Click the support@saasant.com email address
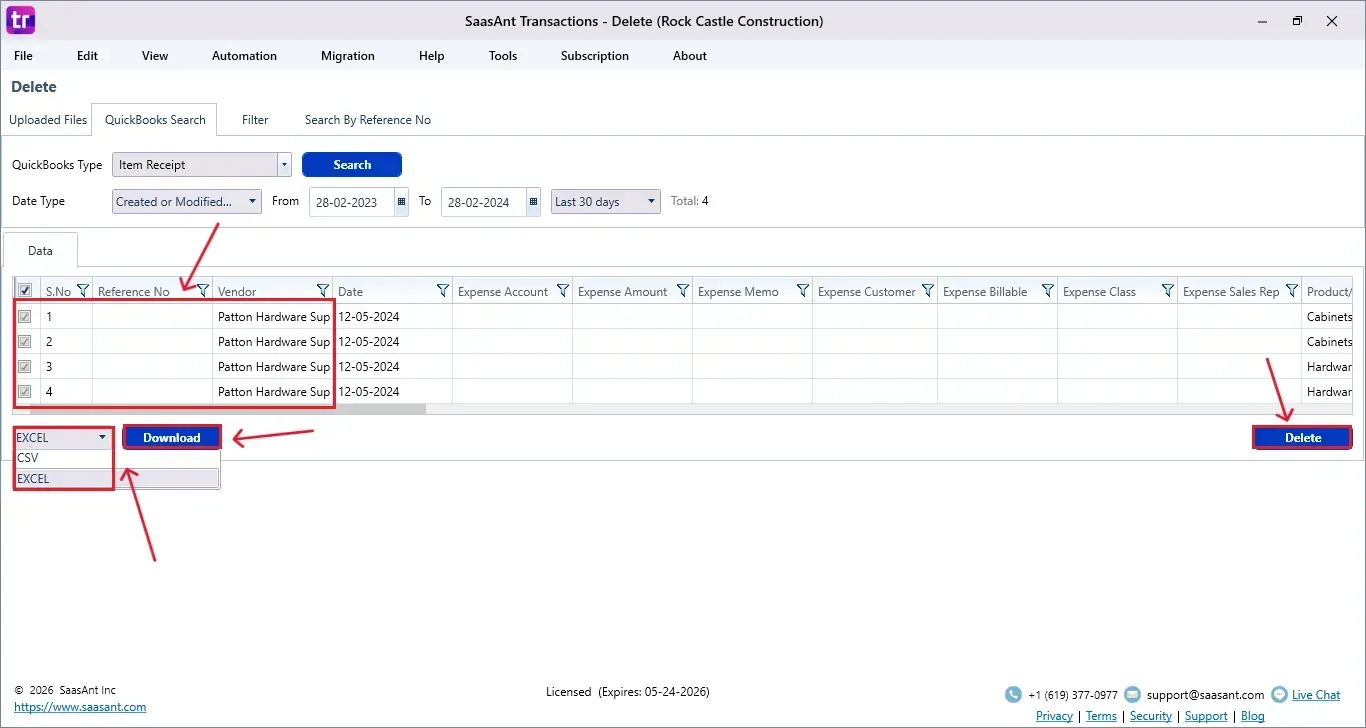This screenshot has height=728, width=1366. coord(1205,694)
